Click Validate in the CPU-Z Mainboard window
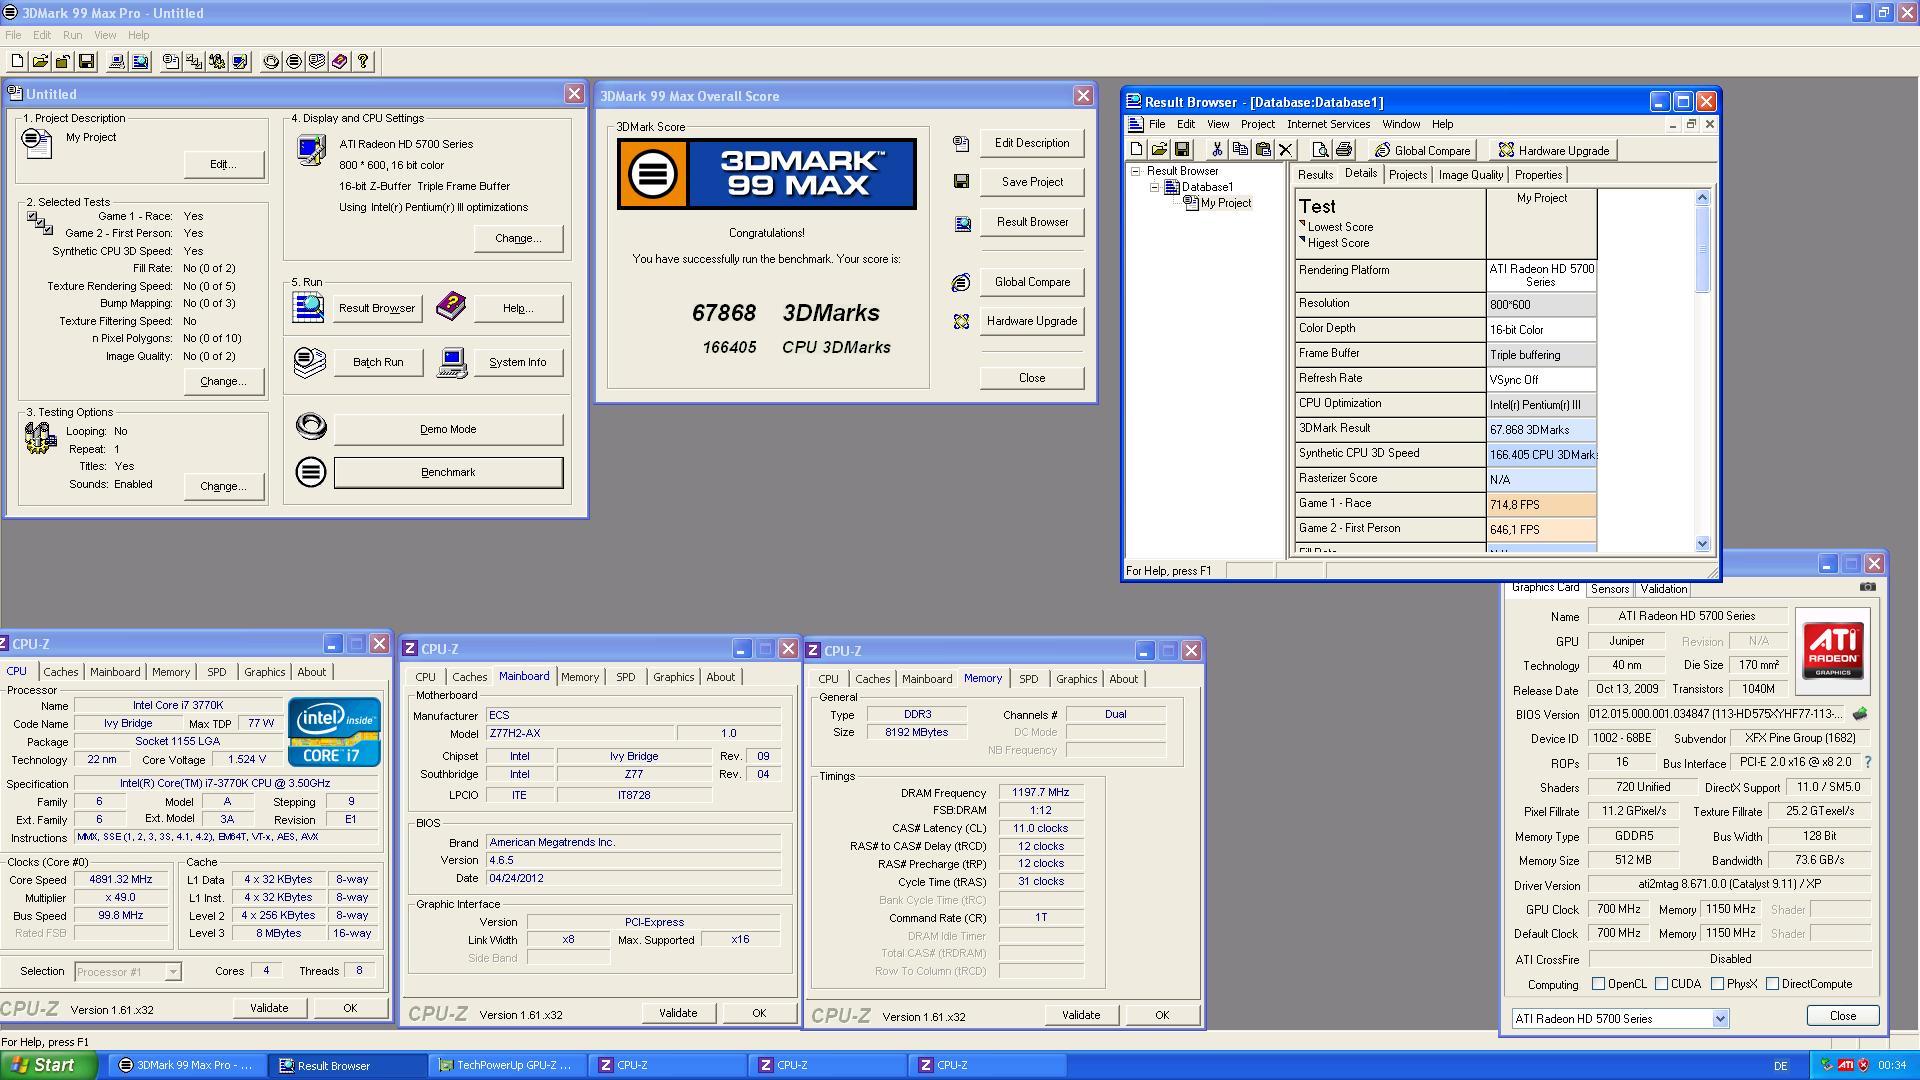Image resolution: width=1920 pixels, height=1080 pixels. pos(678,1013)
